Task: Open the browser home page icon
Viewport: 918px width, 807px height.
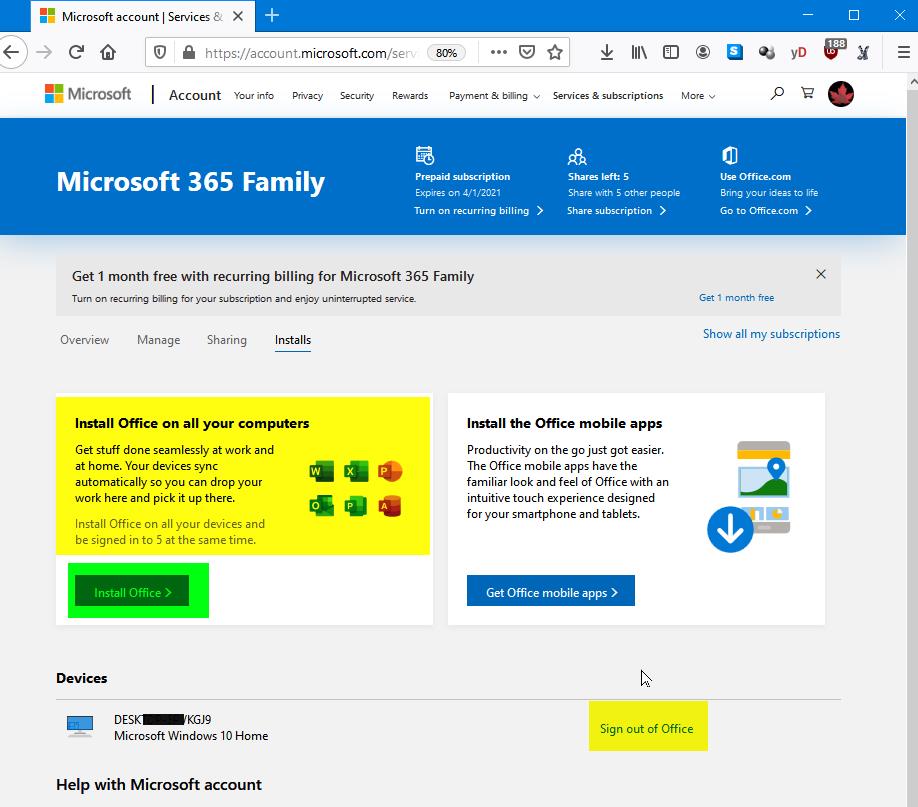Action: point(108,53)
